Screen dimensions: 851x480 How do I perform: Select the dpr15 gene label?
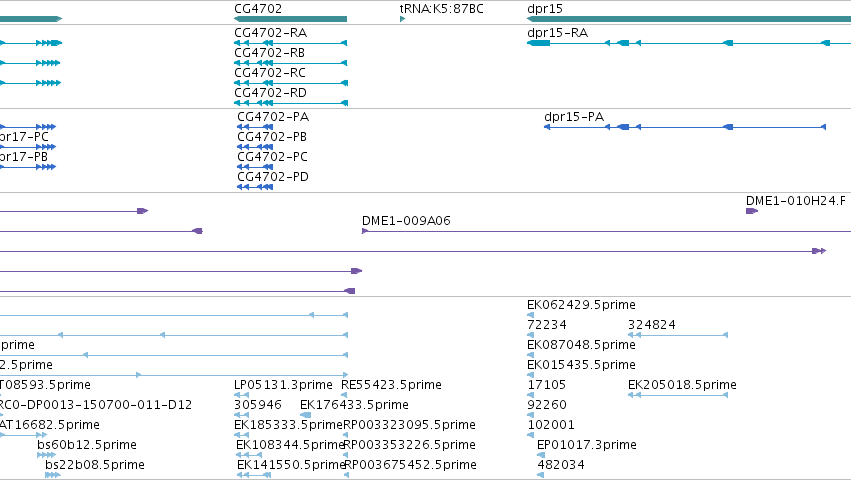point(545,9)
